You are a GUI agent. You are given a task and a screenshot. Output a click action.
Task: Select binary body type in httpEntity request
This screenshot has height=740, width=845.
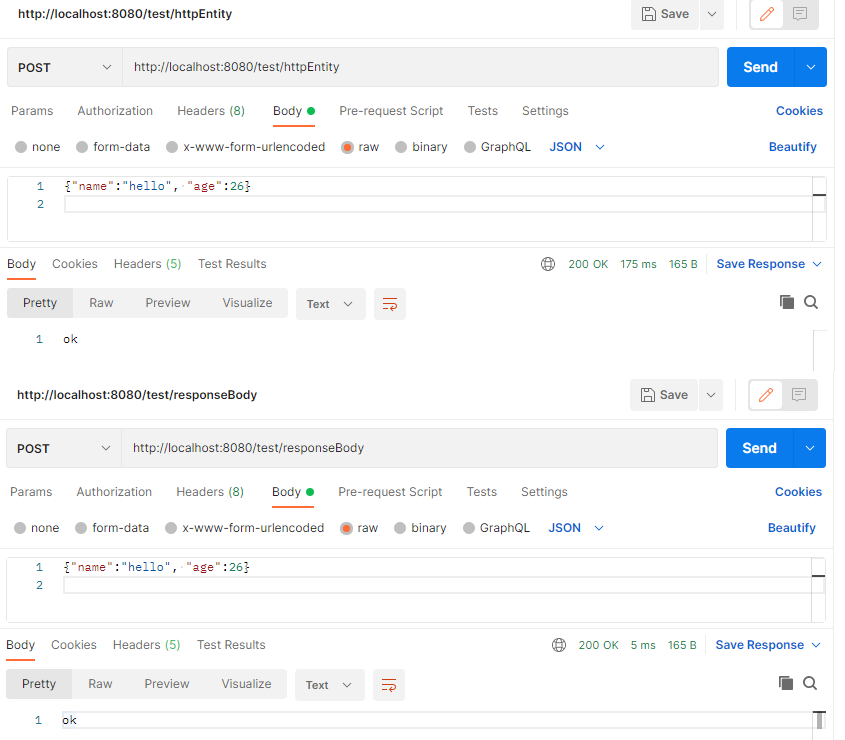[401, 147]
